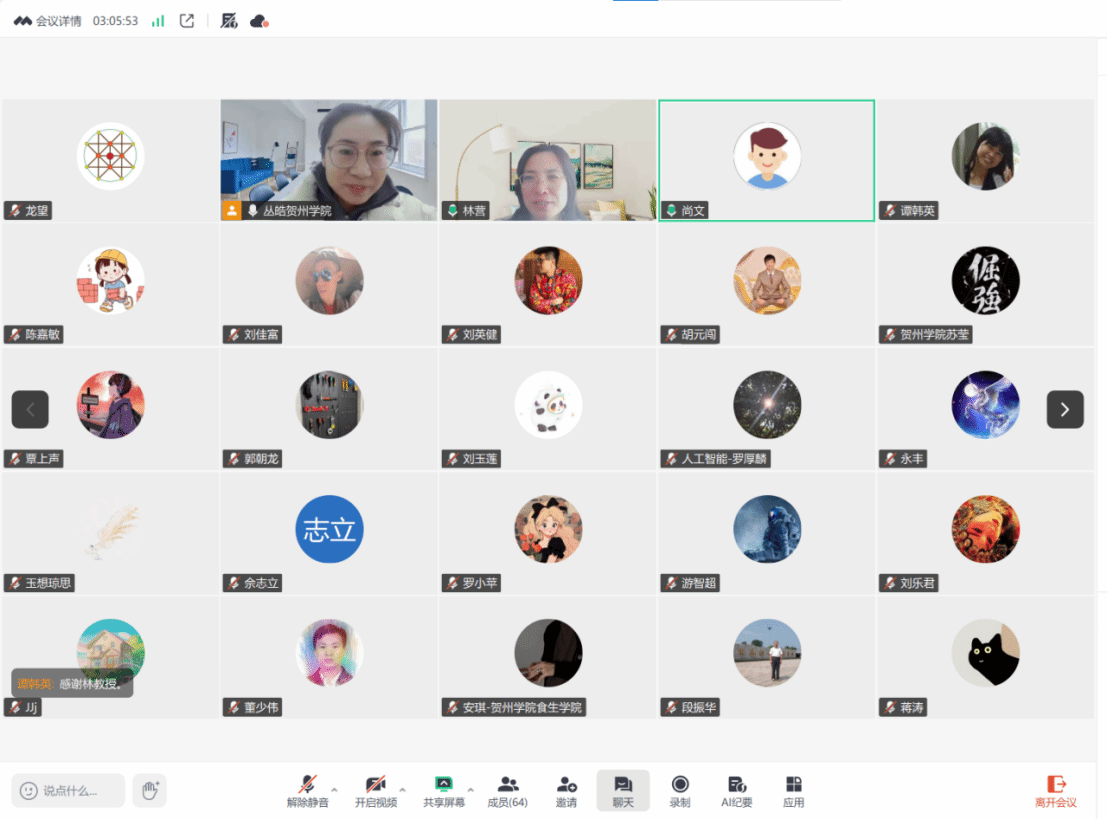Click the 离开会议 leave meeting button
The image size is (1108, 819).
click(x=1055, y=790)
